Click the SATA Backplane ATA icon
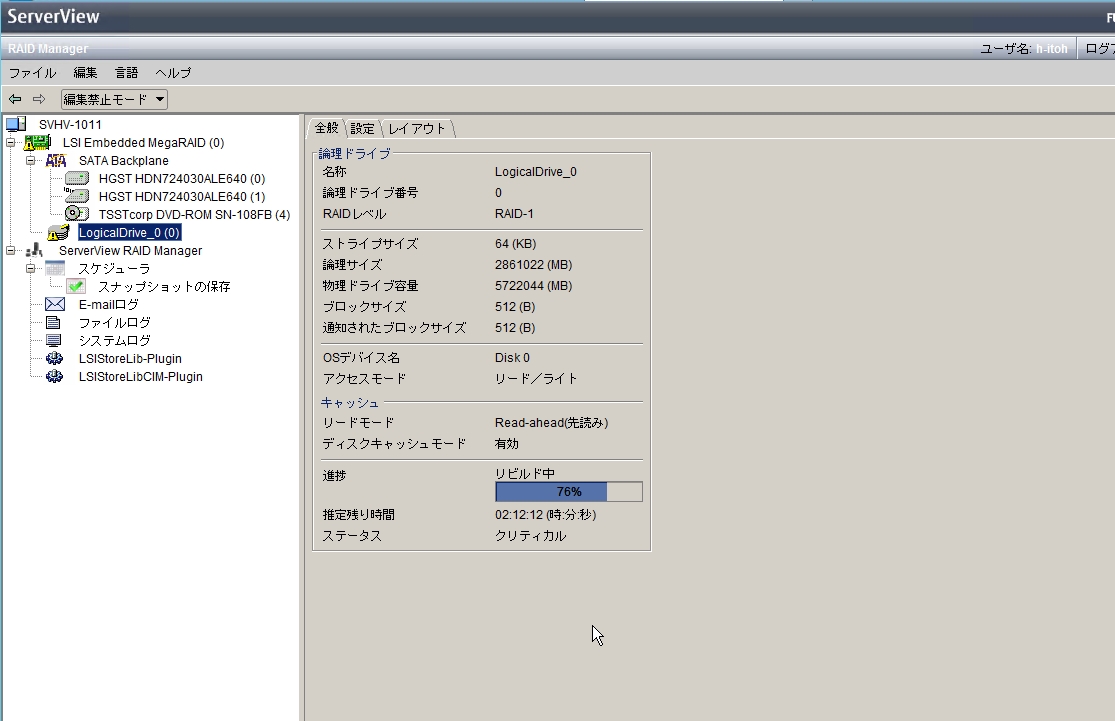The image size is (1115, 721). click(56, 161)
